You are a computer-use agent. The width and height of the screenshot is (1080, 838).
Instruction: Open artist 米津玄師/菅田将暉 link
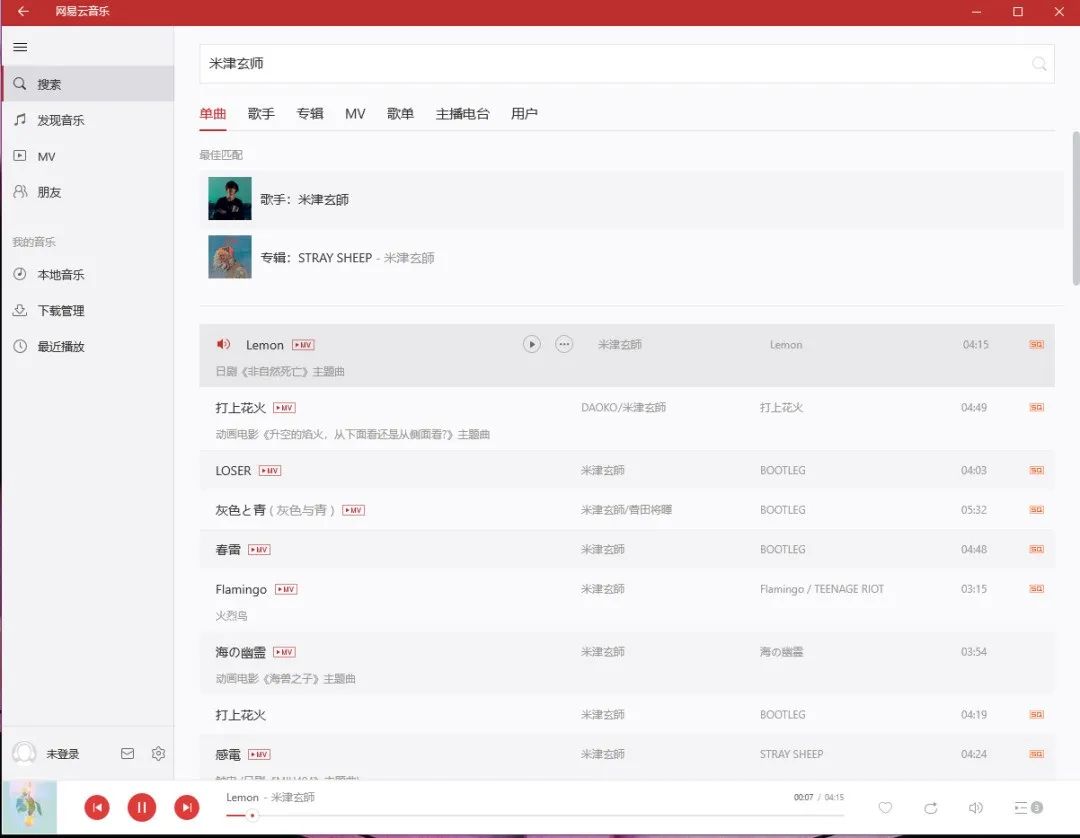click(626, 510)
